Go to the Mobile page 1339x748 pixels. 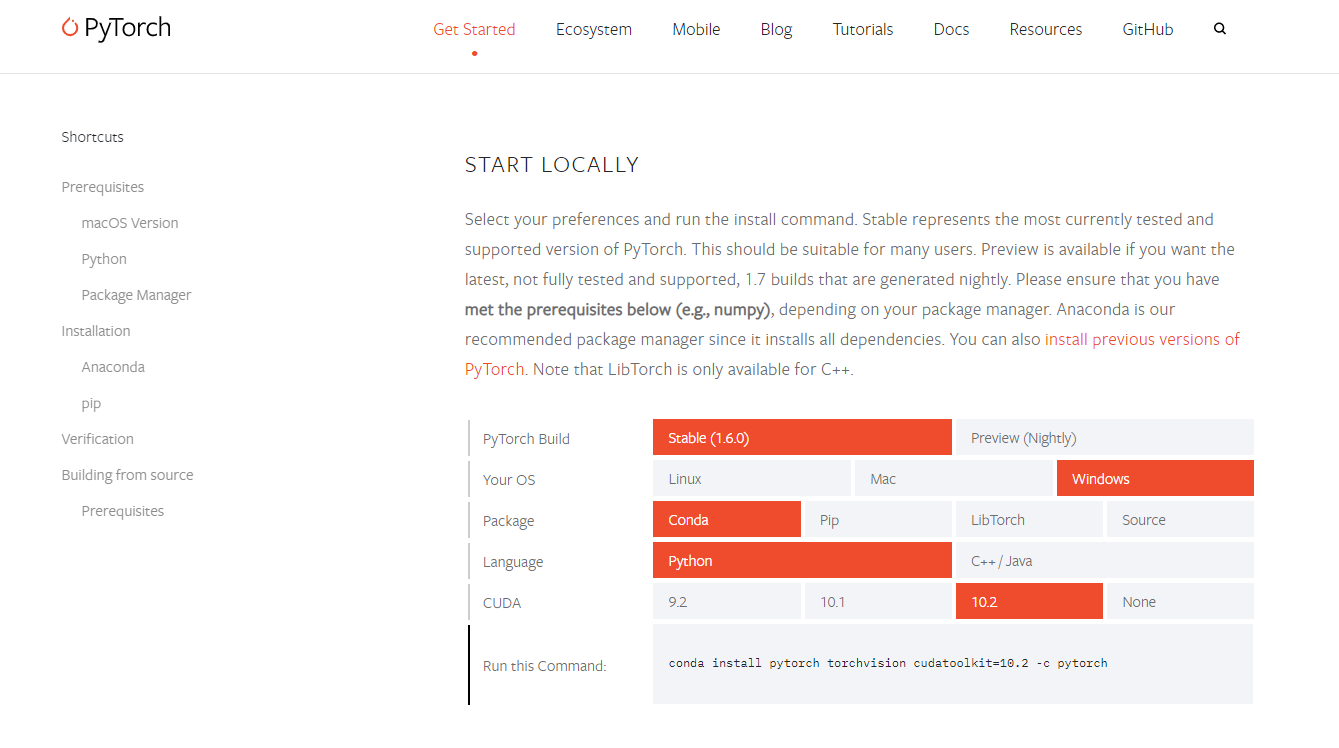[x=696, y=29]
